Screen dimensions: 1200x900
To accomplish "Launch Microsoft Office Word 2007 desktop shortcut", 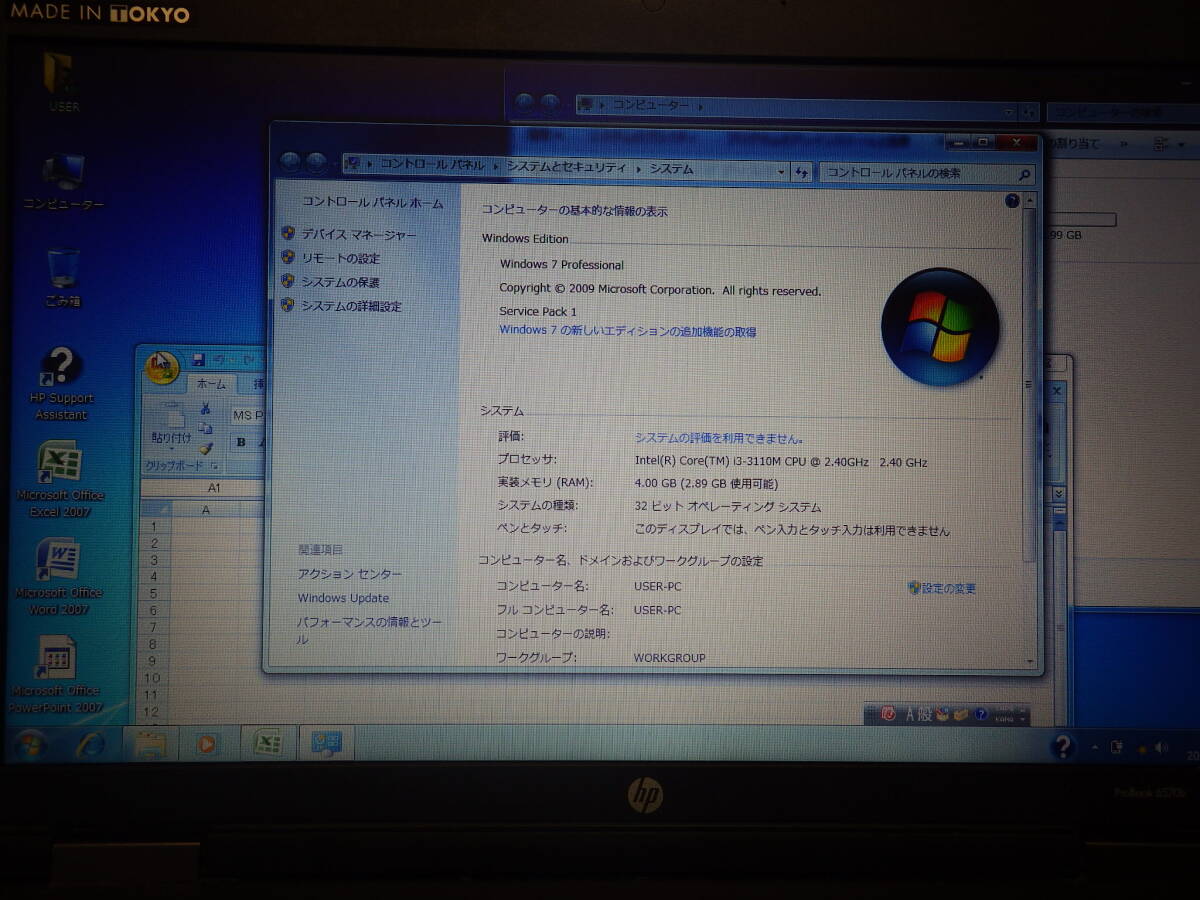I will click(x=59, y=577).
